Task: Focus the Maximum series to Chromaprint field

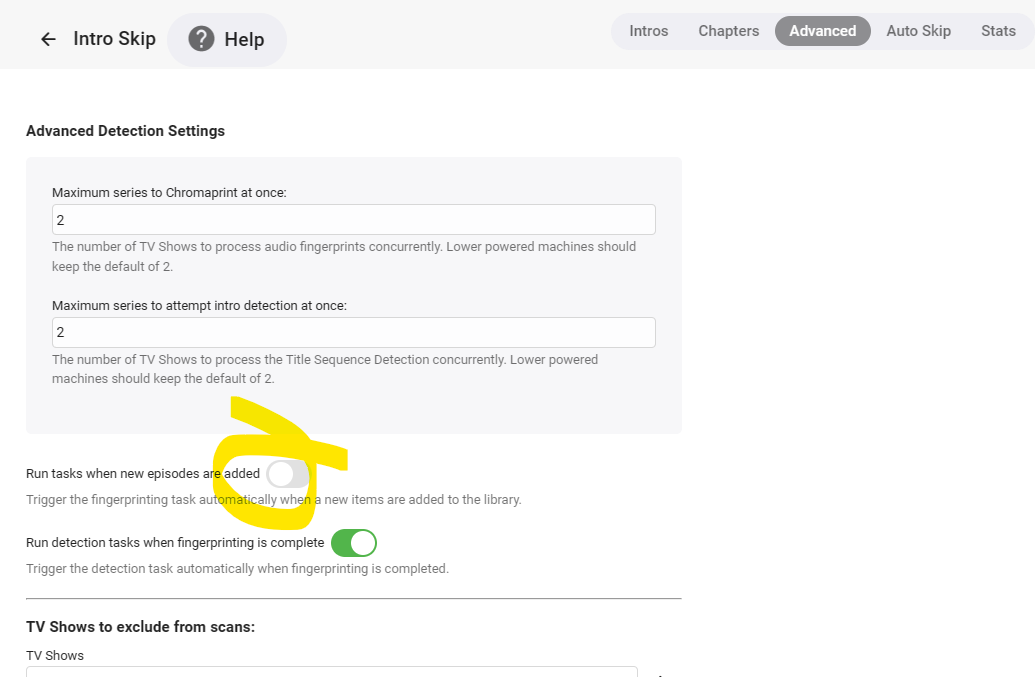Action: click(353, 220)
